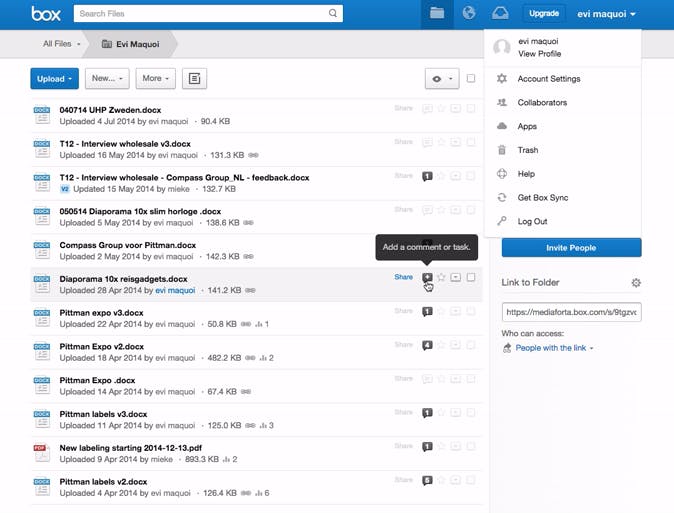
Task: Collapse the evi maquoi account menu
Action: pos(606,14)
